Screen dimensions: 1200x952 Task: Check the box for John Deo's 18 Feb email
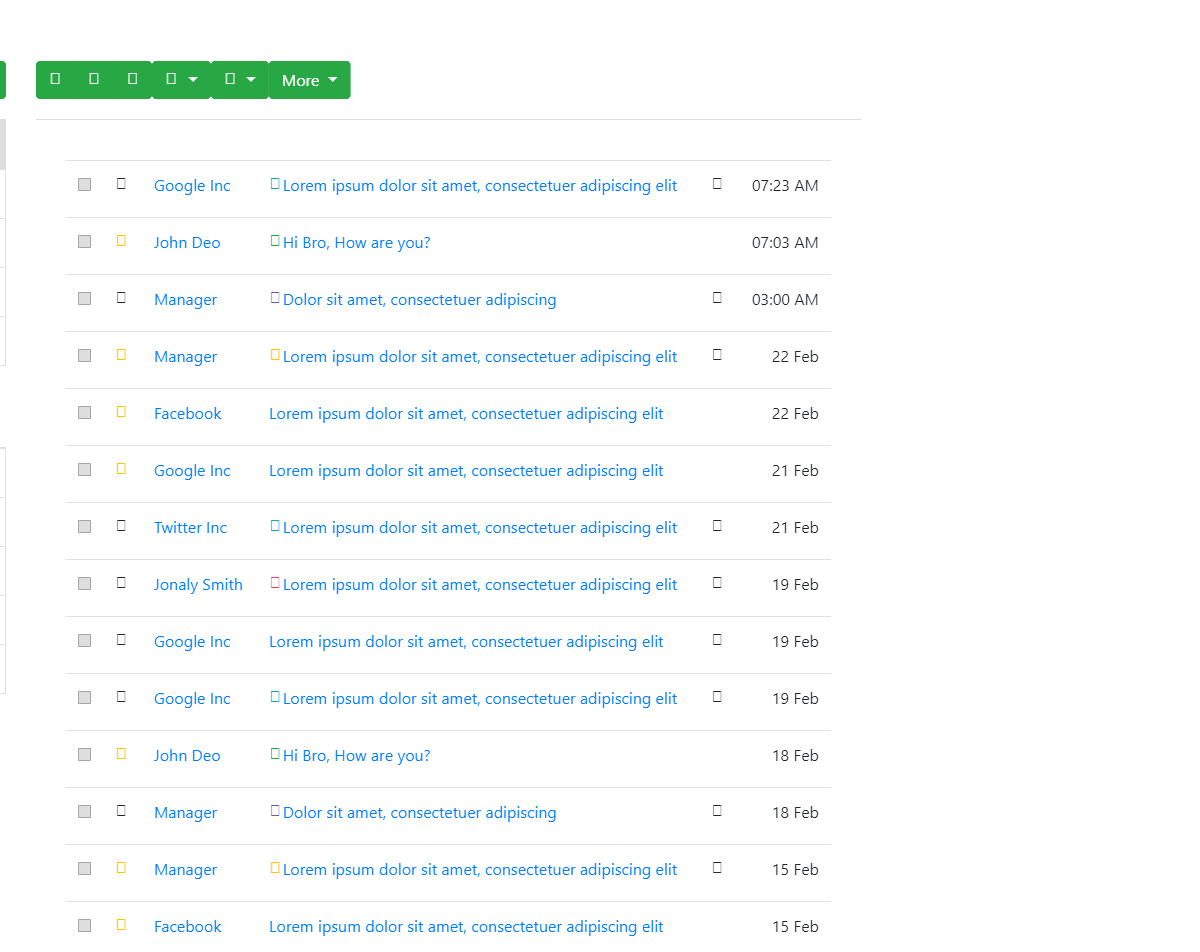click(85, 755)
